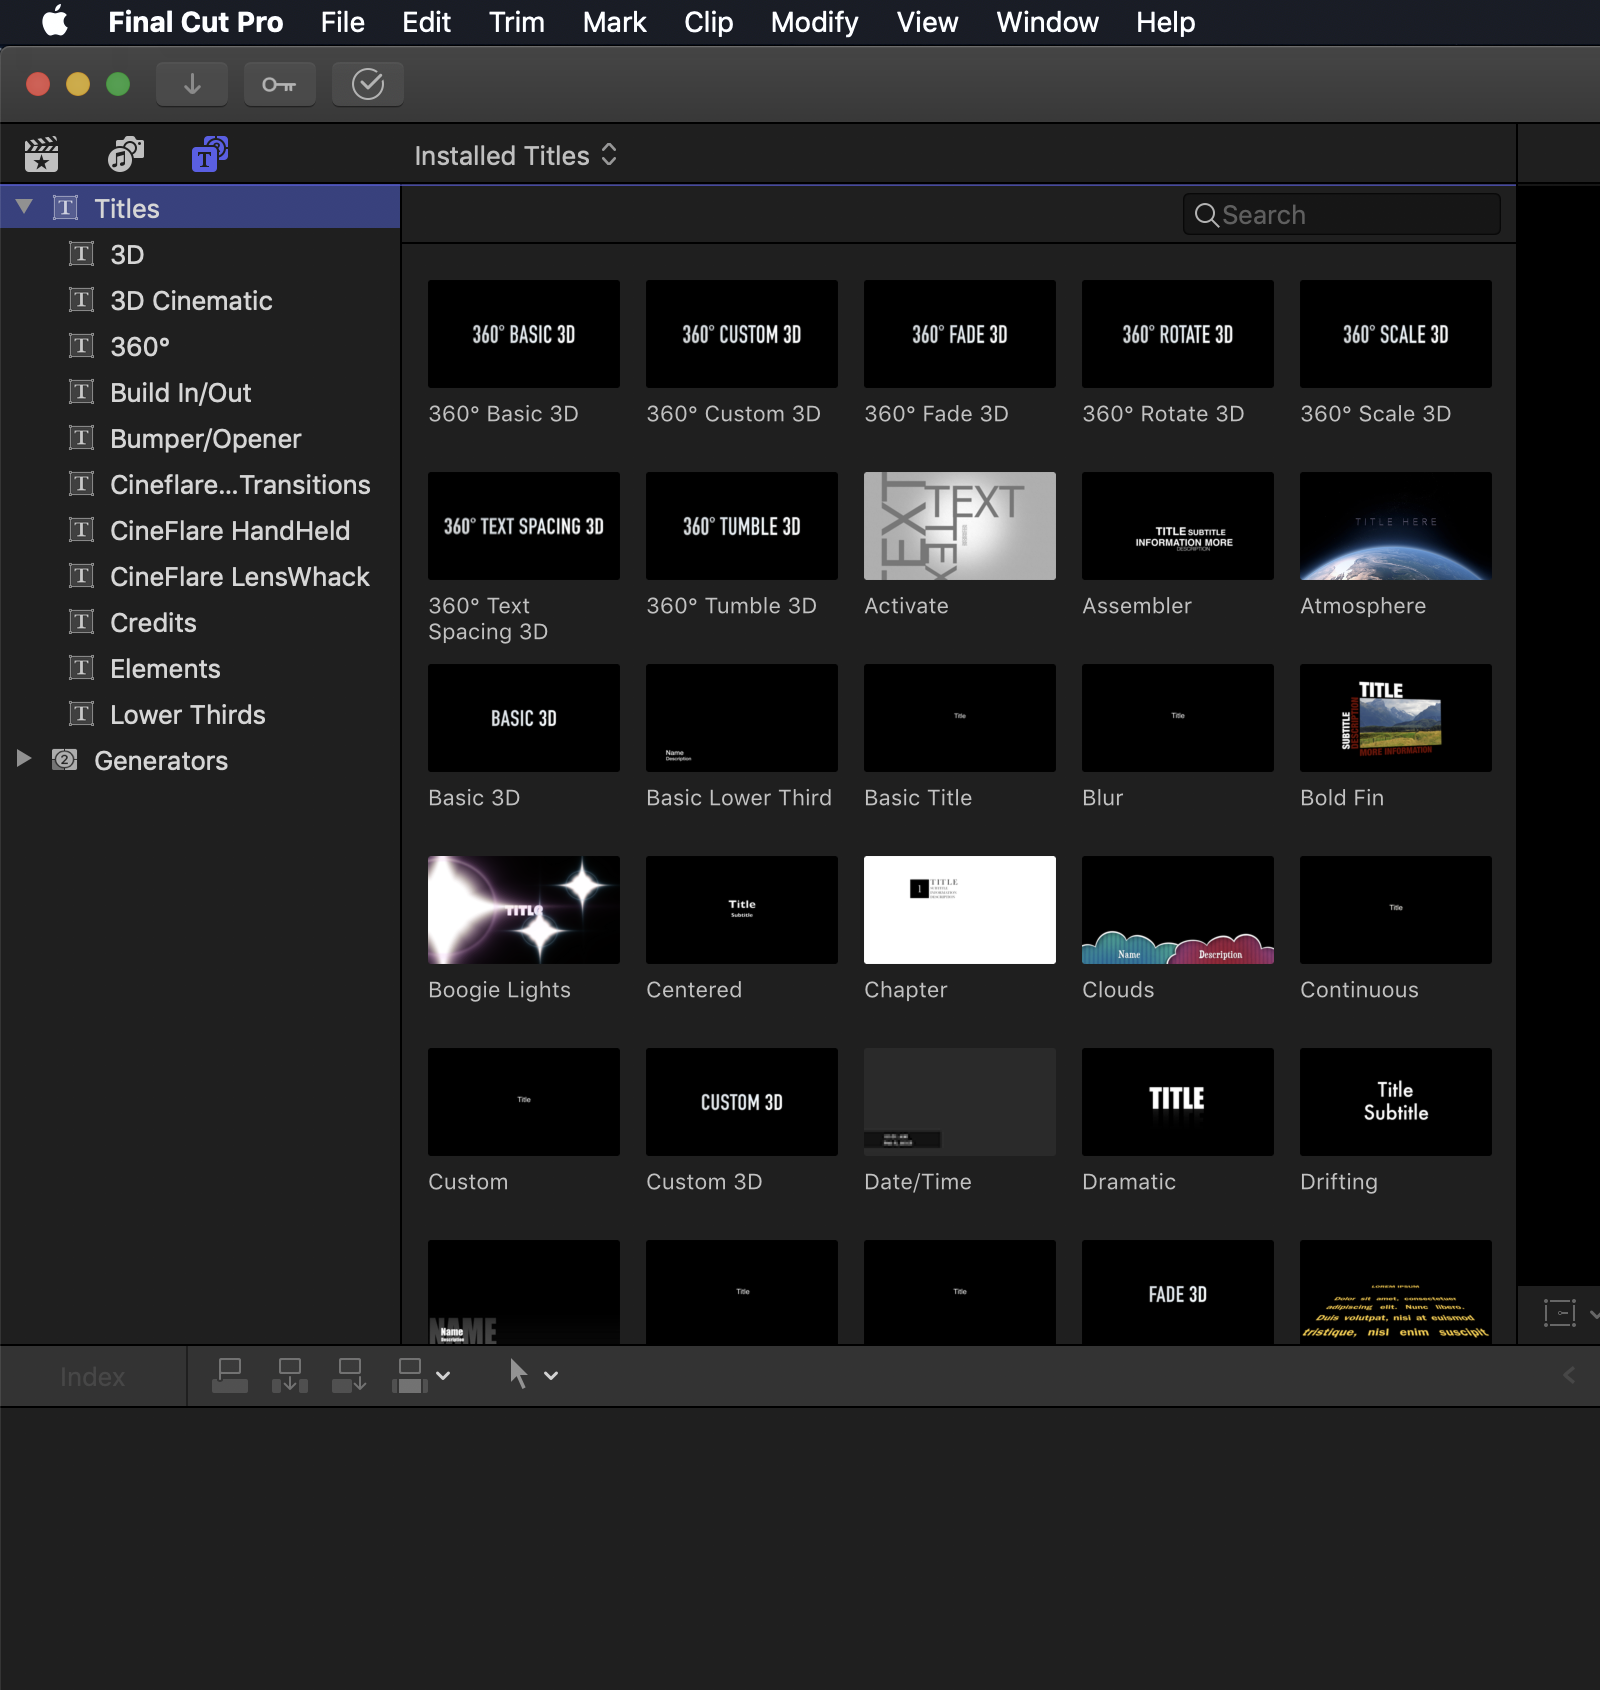The width and height of the screenshot is (1600, 1690).
Task: Click the 3D category title icon
Action: point(81,254)
